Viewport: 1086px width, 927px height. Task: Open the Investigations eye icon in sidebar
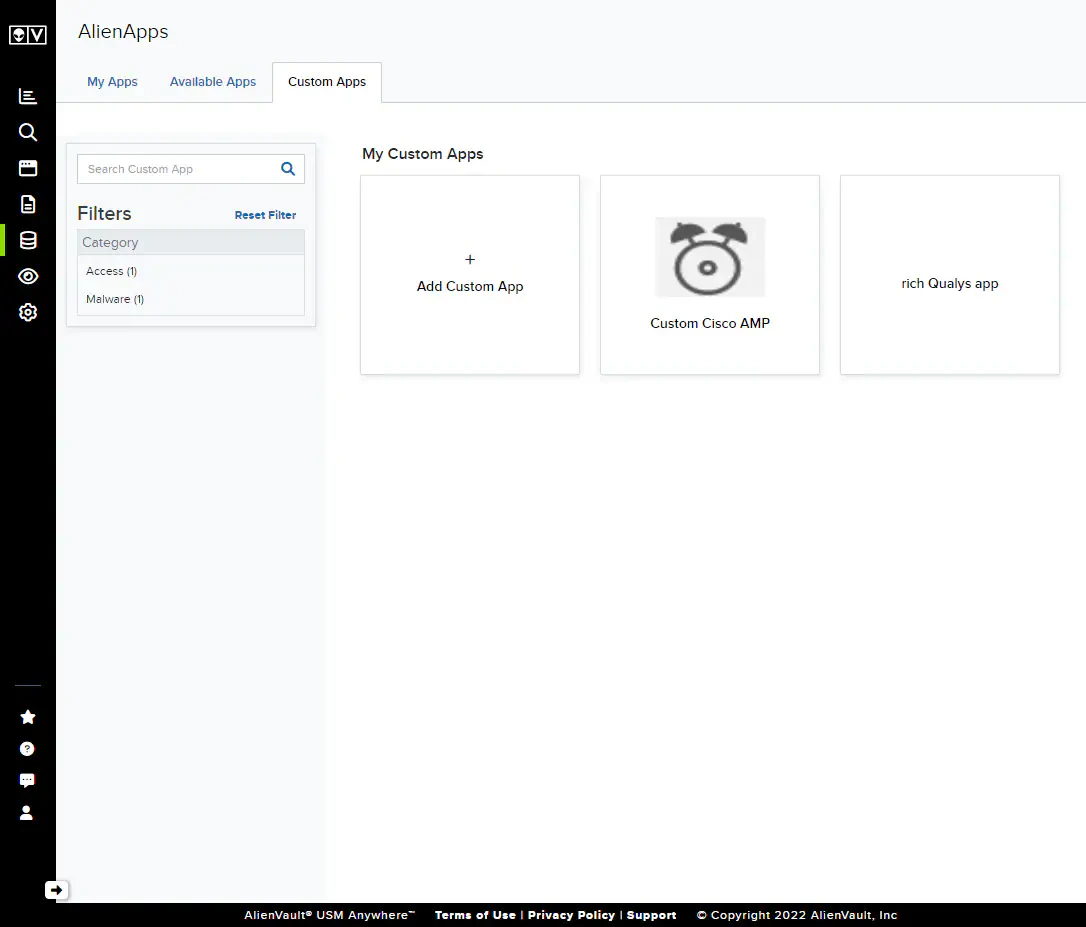coord(28,276)
